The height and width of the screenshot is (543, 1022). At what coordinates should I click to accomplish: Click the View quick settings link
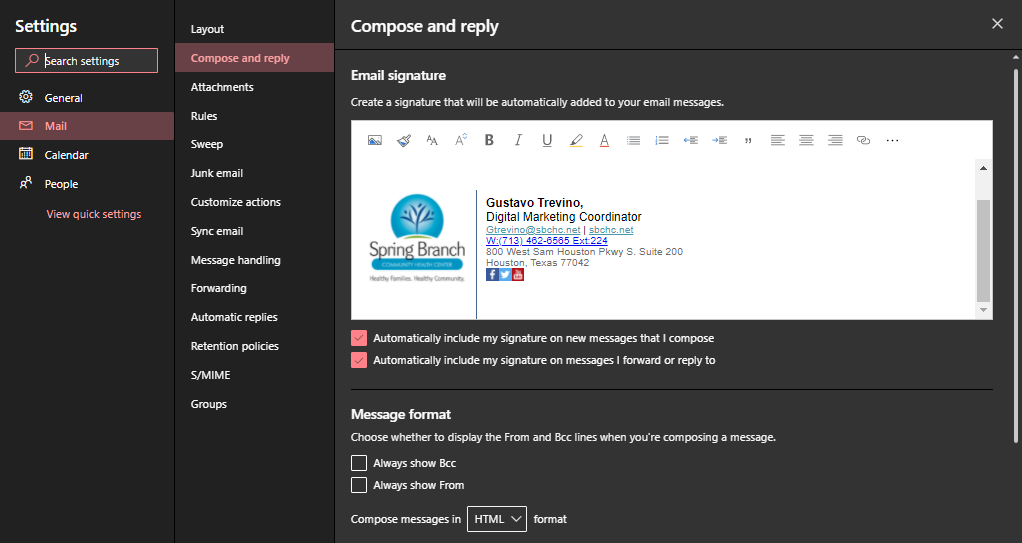[x=93, y=214]
